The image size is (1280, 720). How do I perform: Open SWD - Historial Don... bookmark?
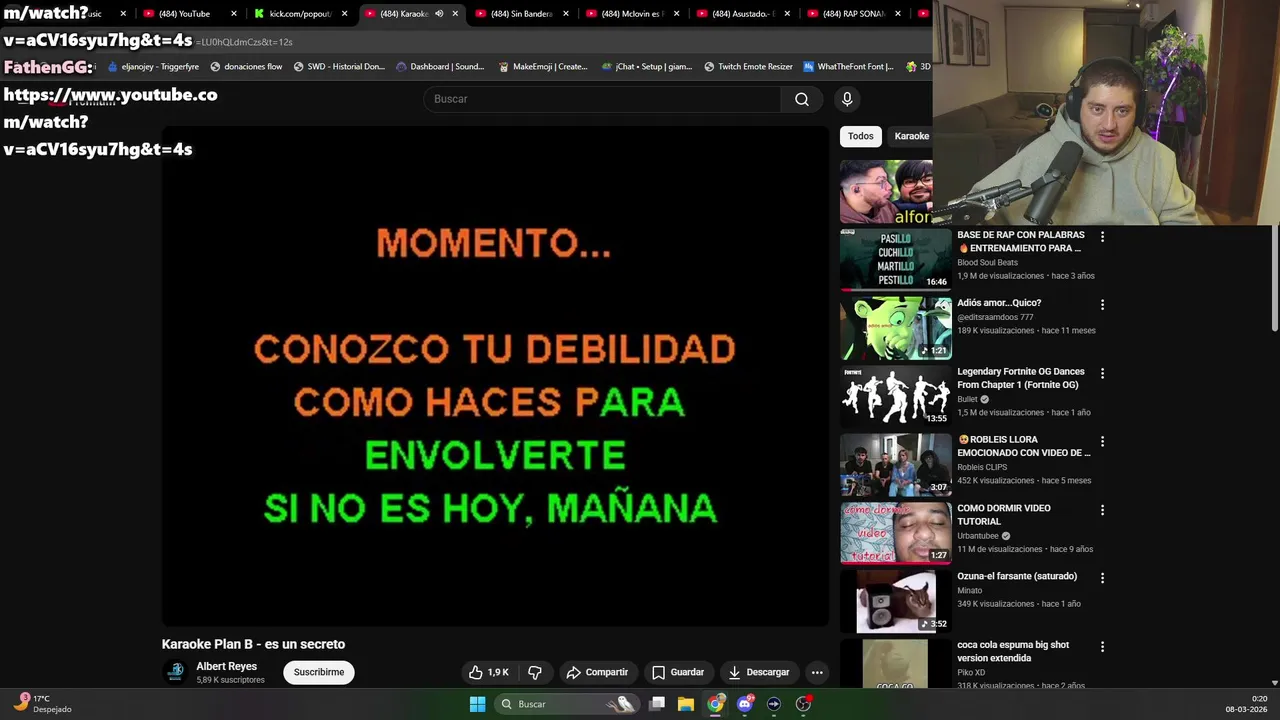339,67
